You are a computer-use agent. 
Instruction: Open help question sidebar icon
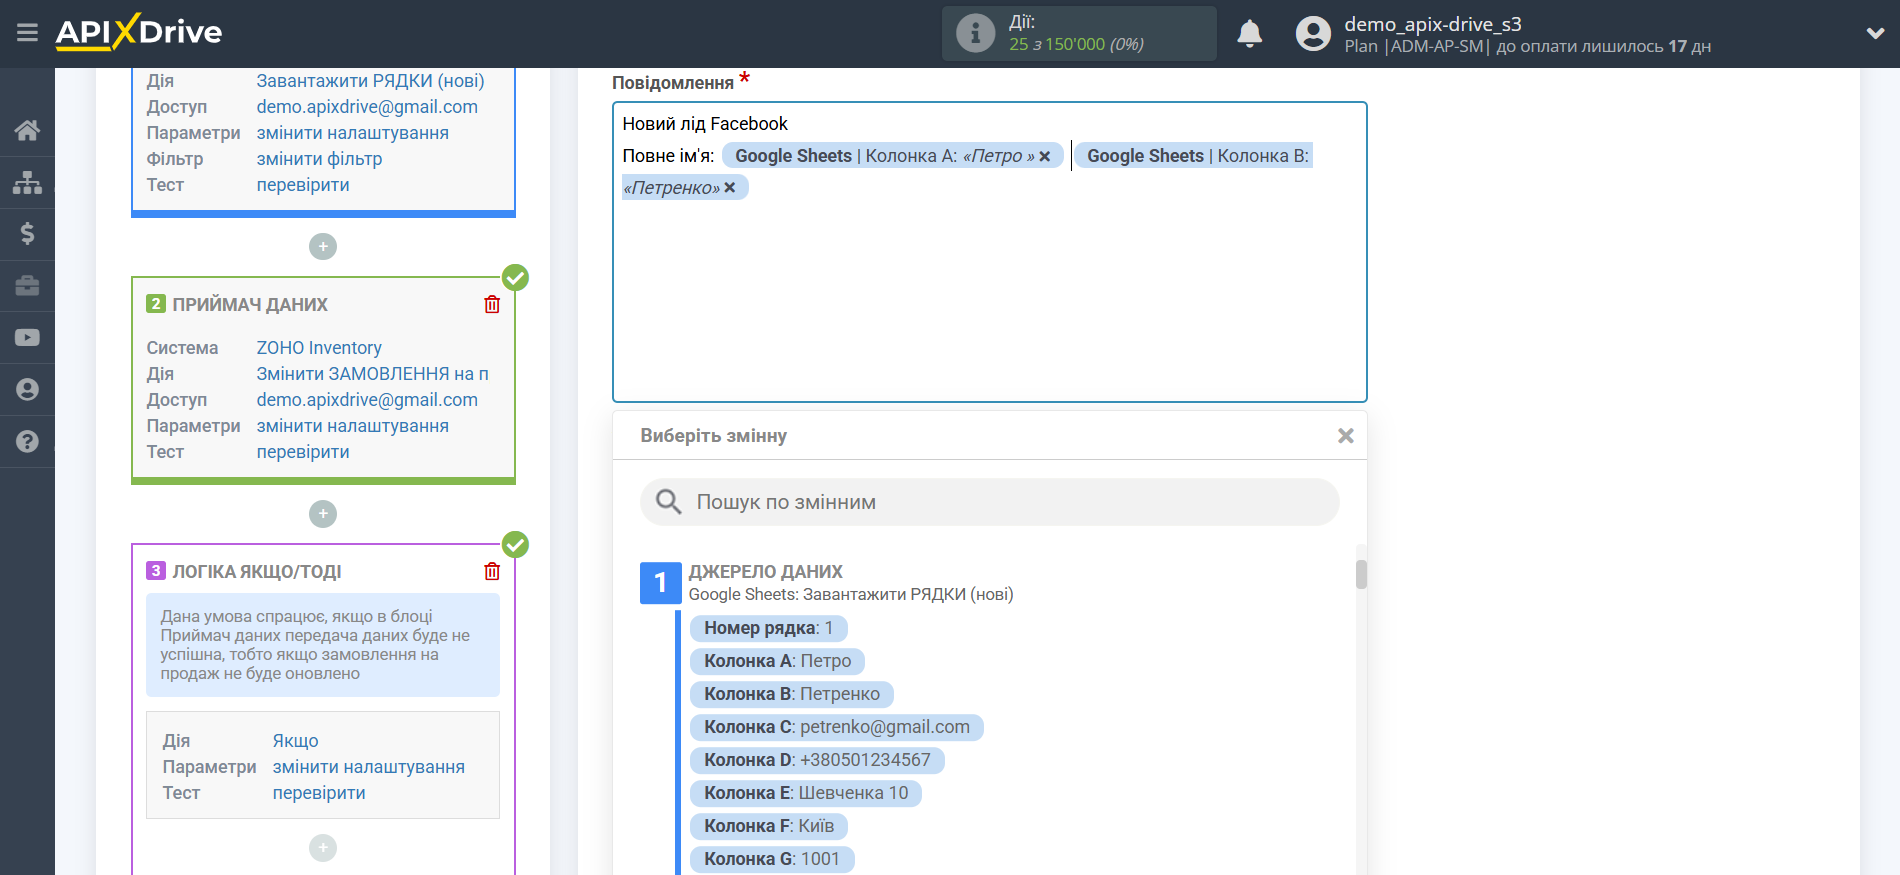click(27, 441)
